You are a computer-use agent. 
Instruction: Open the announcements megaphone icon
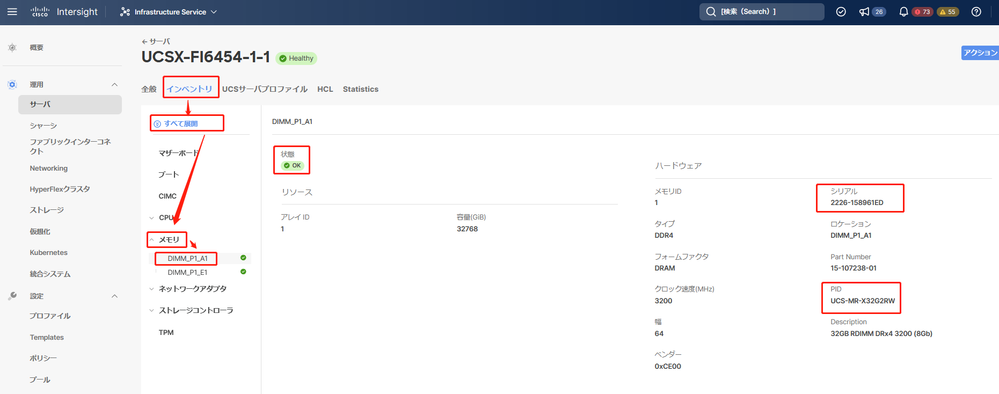pos(864,11)
